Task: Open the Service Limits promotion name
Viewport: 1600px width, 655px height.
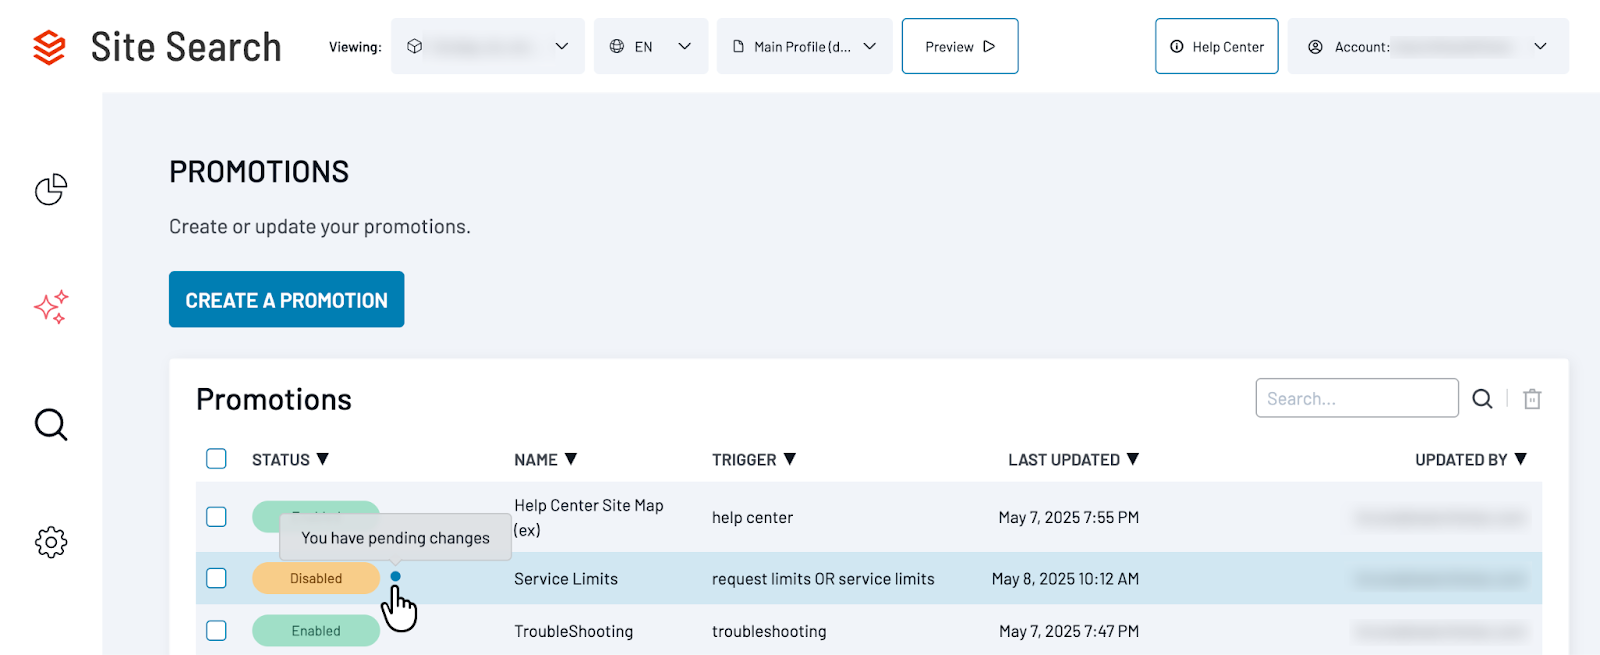Action: [x=566, y=579]
